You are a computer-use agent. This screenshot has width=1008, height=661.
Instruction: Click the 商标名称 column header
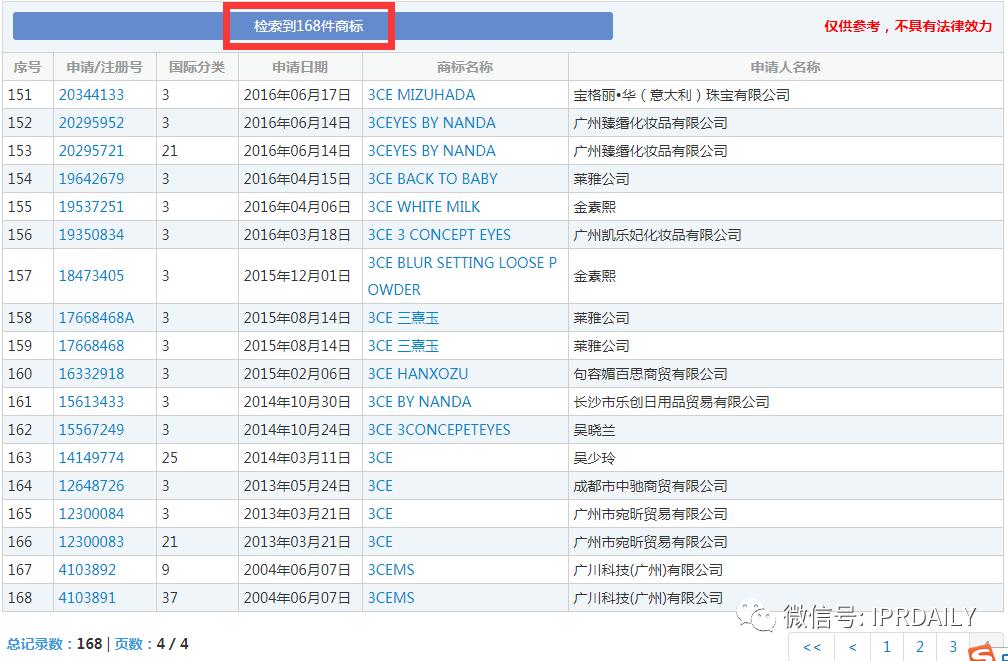pyautogui.click(x=461, y=67)
